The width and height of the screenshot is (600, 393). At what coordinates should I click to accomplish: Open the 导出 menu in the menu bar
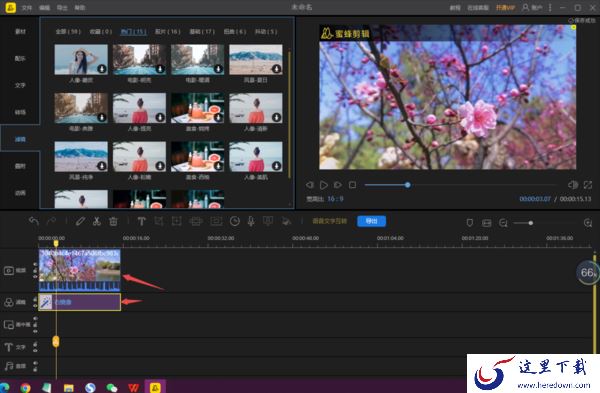[x=62, y=8]
